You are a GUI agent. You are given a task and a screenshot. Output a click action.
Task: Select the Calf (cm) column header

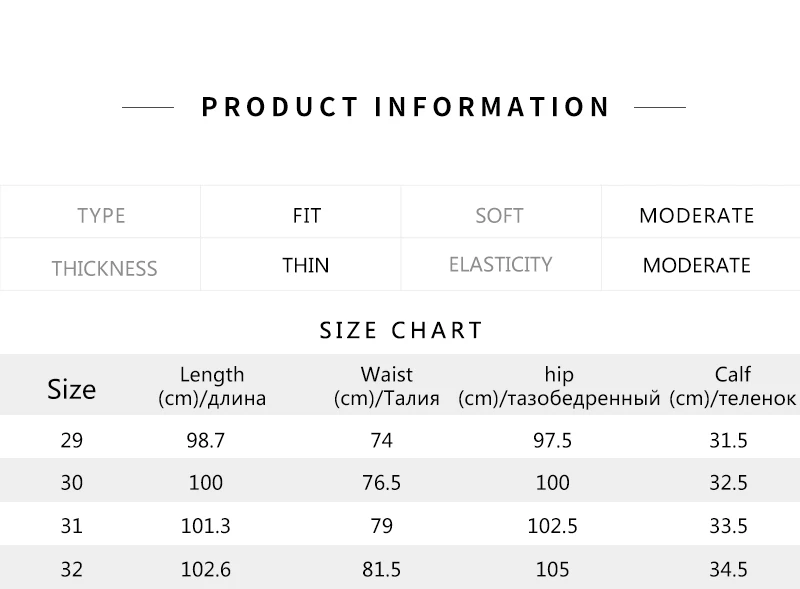pos(732,386)
